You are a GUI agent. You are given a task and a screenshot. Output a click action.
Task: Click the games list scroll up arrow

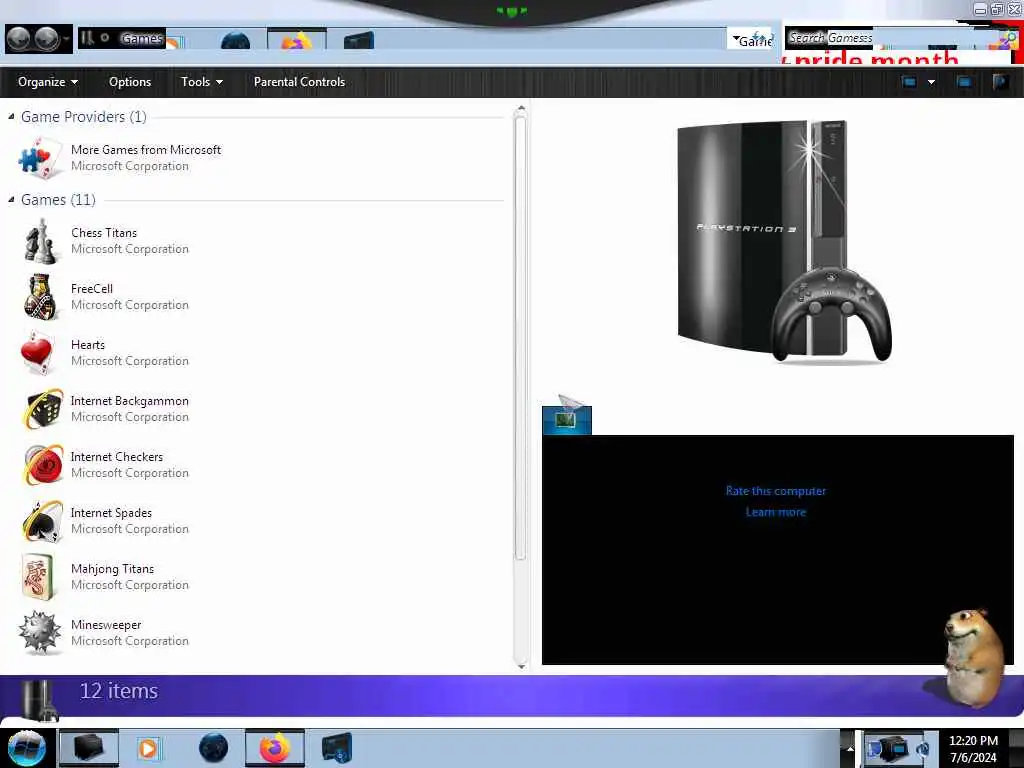520,108
